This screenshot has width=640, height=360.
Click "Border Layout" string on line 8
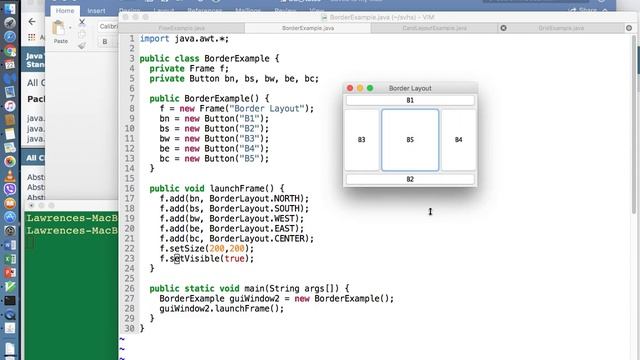coord(267,109)
